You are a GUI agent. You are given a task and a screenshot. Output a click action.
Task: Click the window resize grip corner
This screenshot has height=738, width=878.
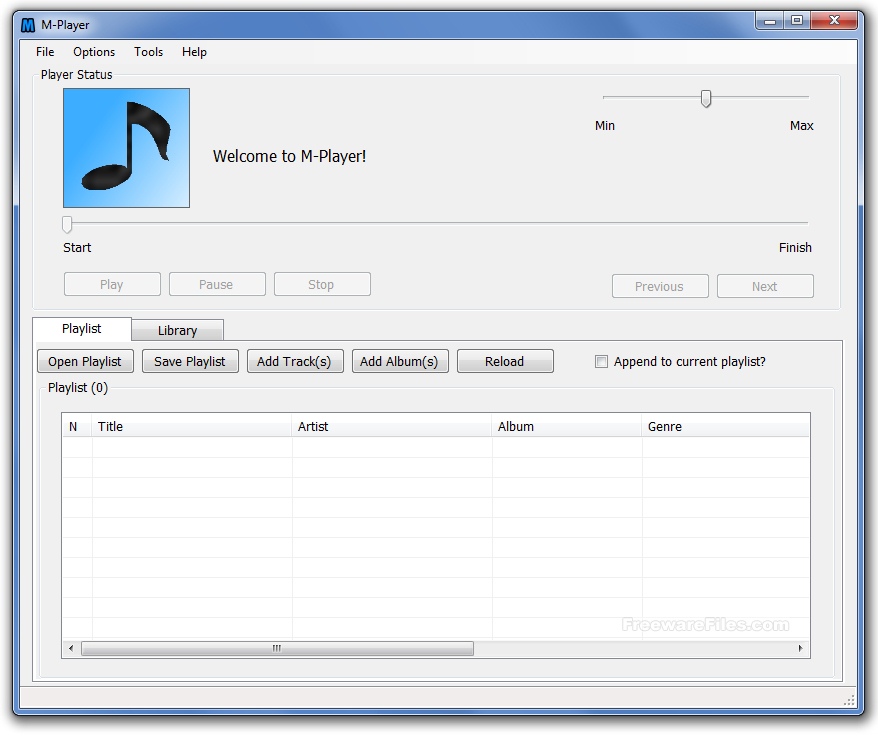coord(849,700)
